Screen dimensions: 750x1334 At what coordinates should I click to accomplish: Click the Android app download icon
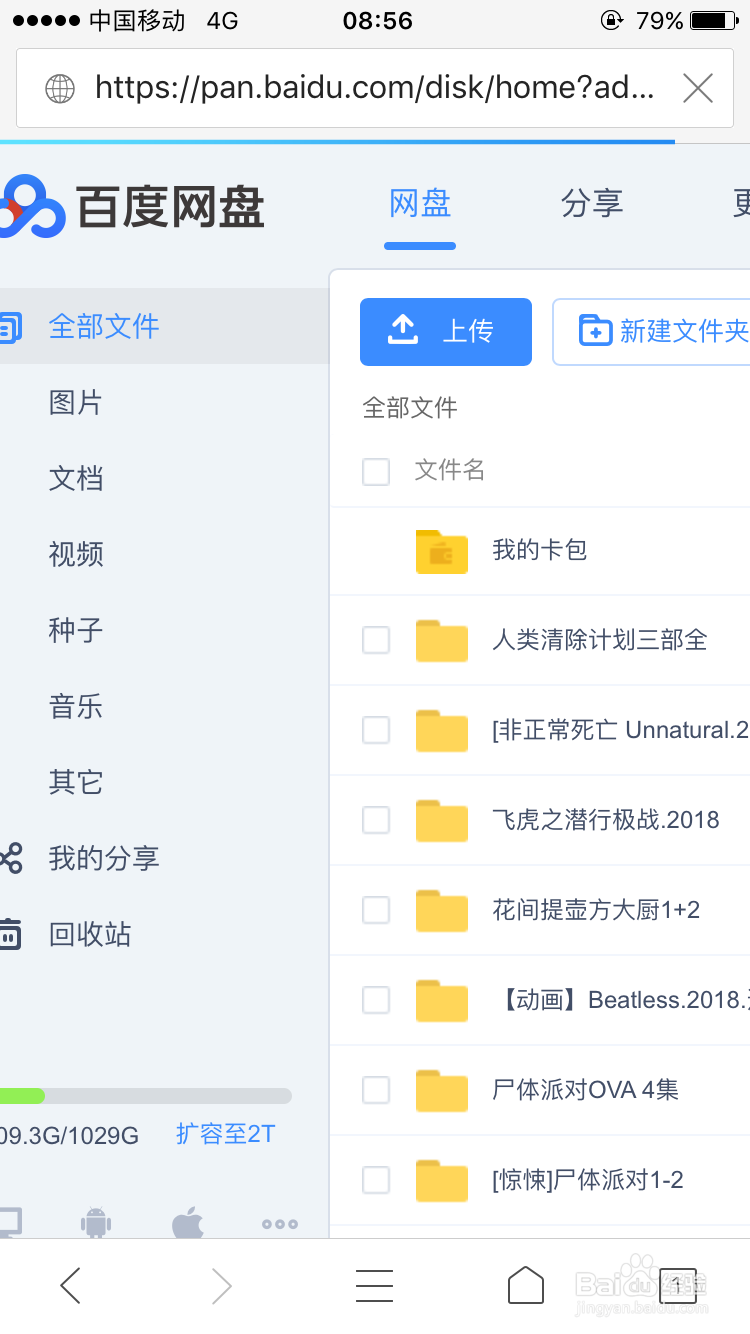(96, 1222)
